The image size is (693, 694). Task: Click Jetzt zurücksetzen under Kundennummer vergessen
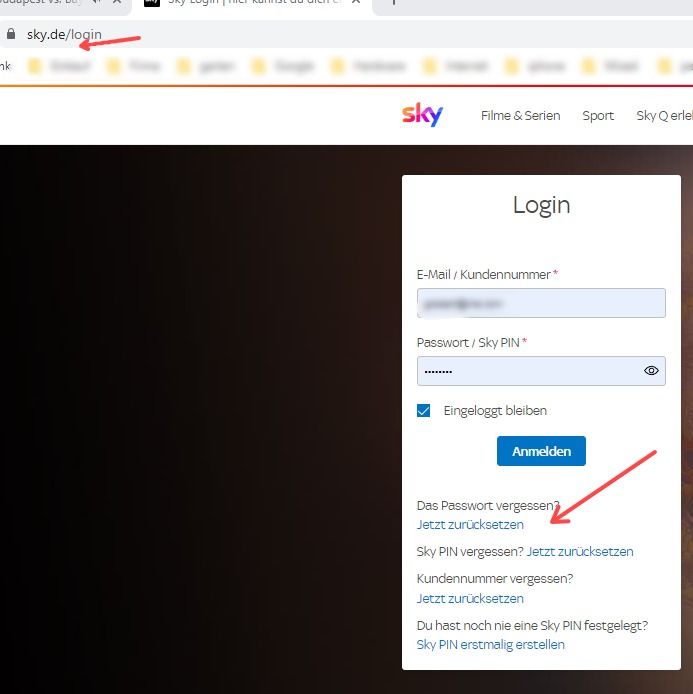(470, 598)
